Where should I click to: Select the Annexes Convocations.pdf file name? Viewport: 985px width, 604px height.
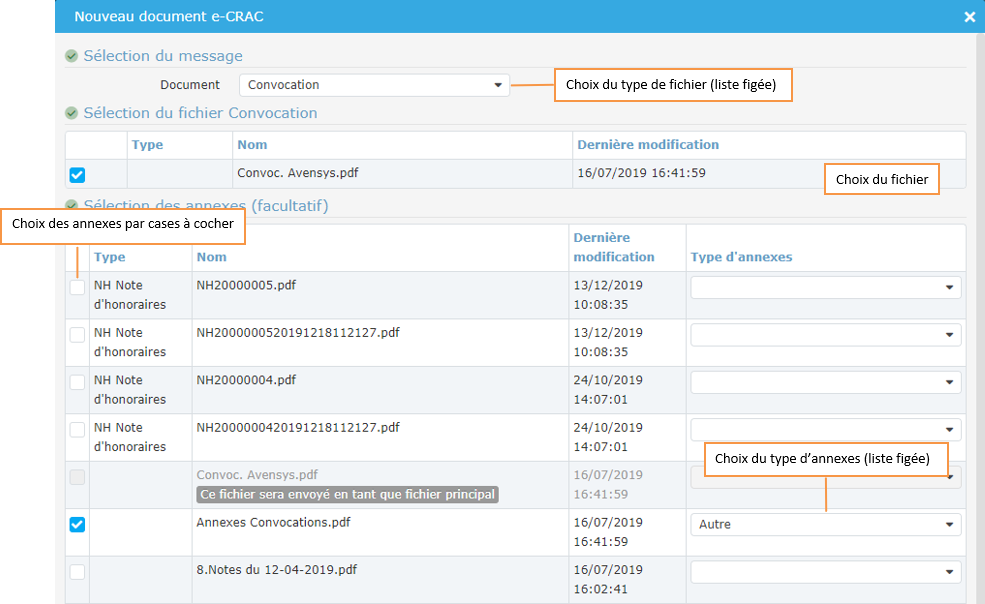pos(273,522)
